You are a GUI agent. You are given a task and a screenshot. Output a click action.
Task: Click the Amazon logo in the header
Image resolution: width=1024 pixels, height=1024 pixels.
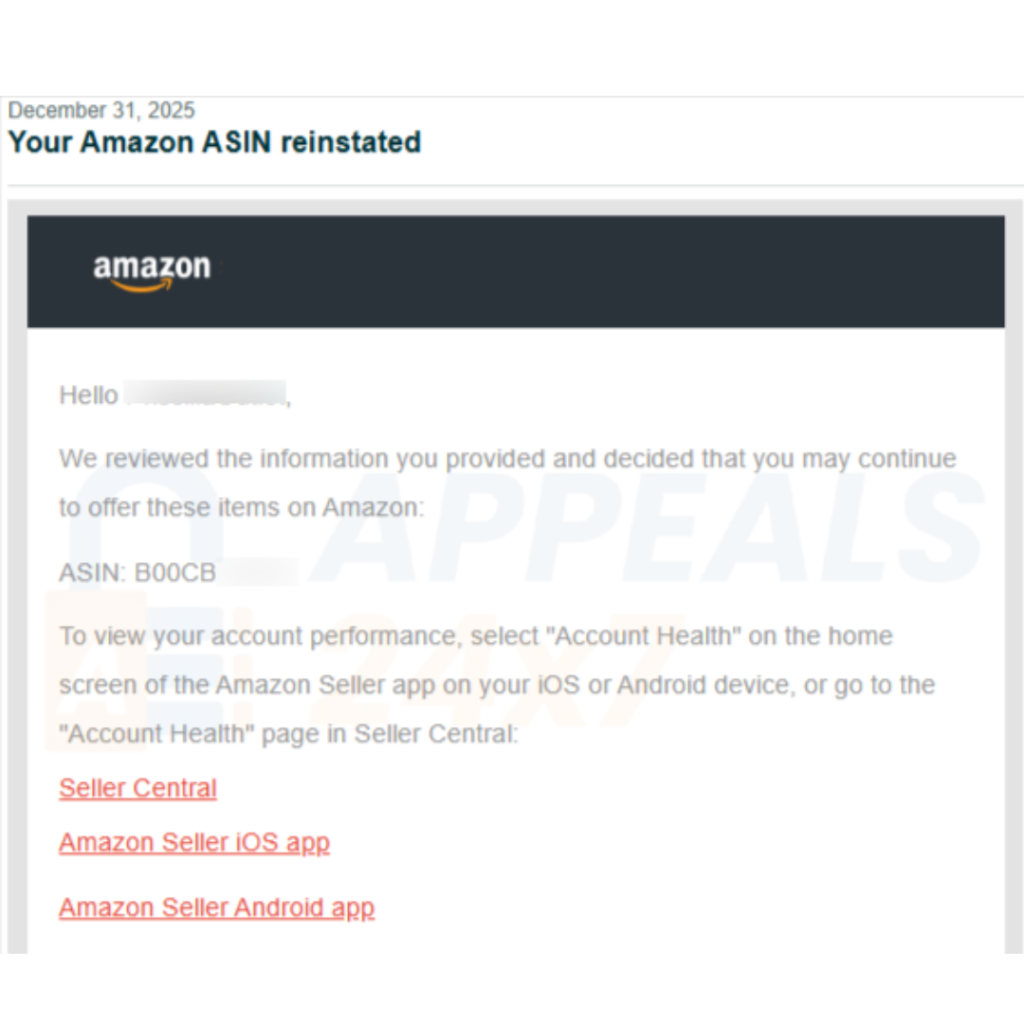click(x=152, y=271)
